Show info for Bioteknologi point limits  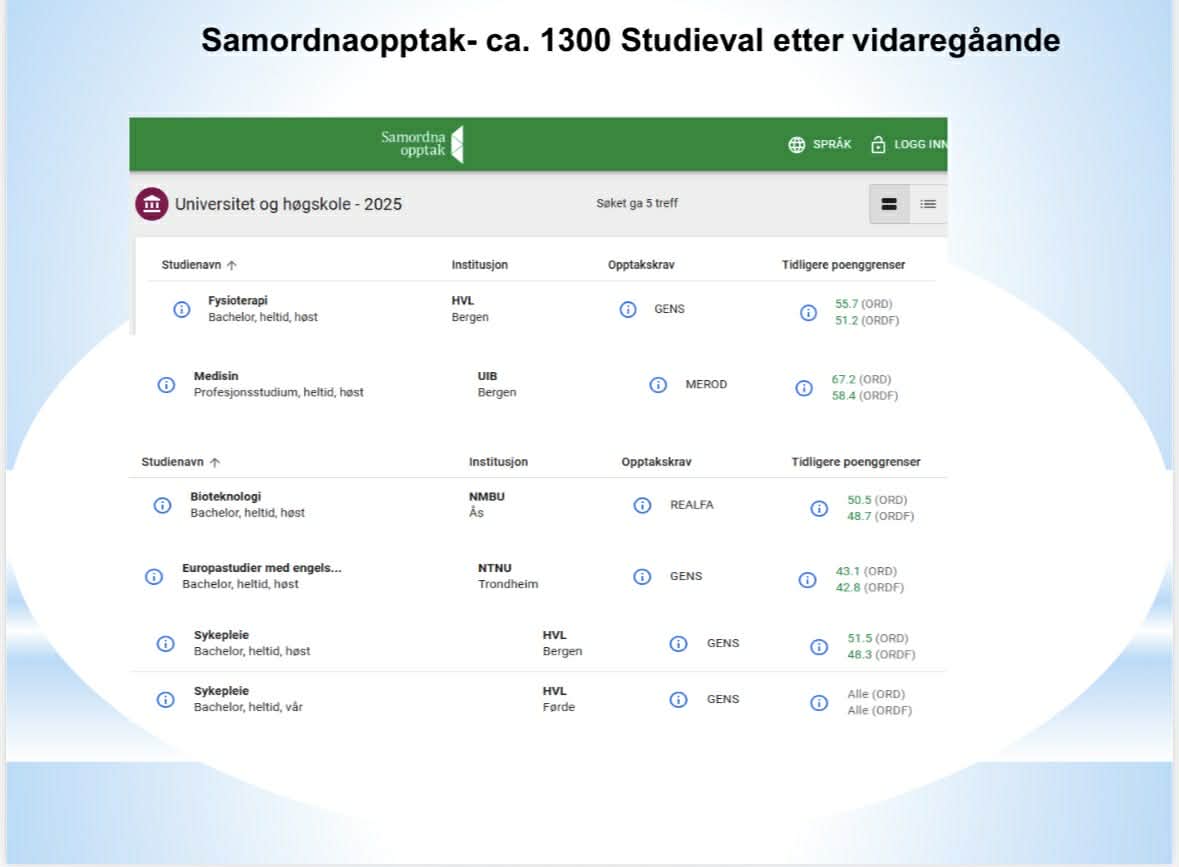click(819, 508)
